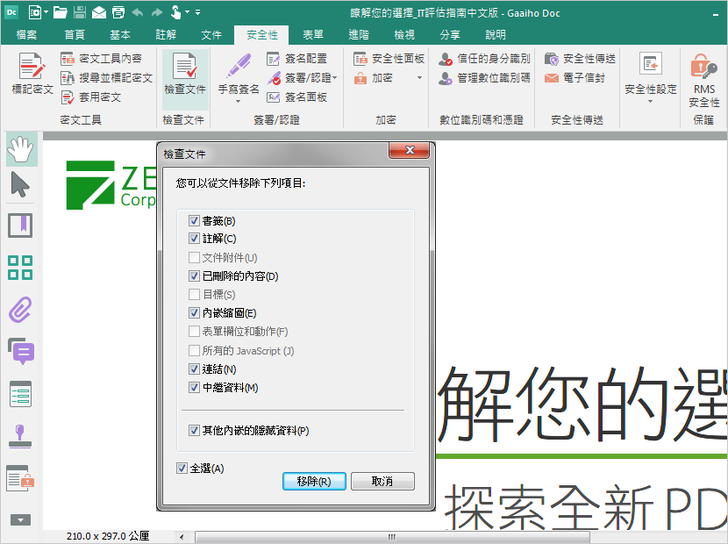
Task: Select the arrow pointer tool
Action: click(x=20, y=184)
